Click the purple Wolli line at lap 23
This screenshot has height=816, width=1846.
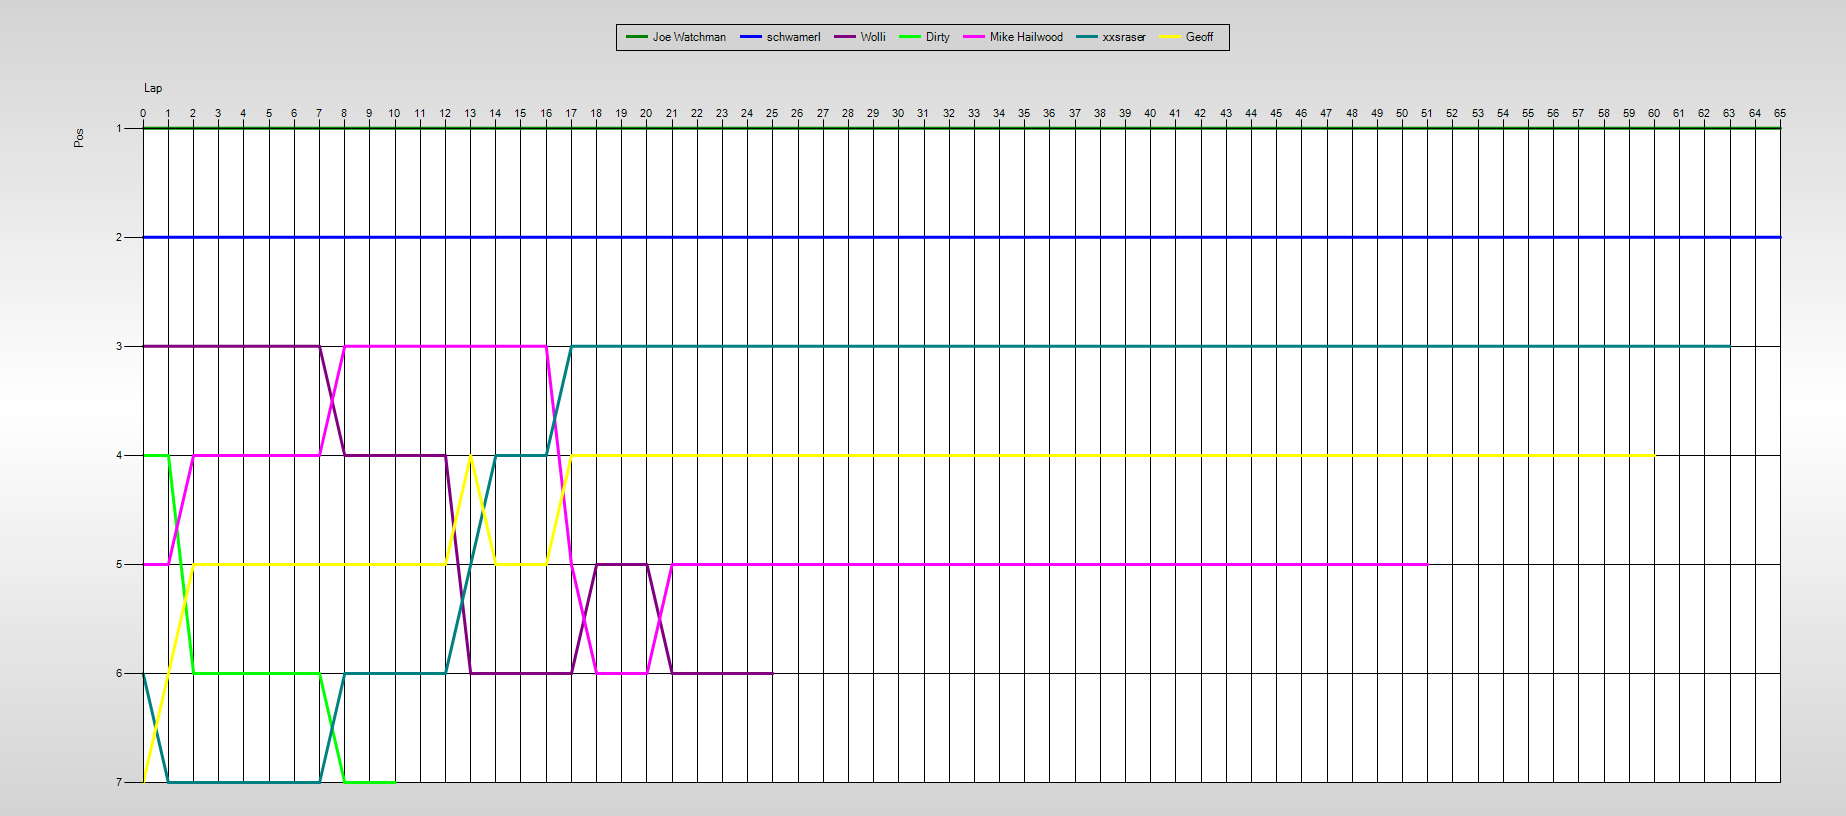coord(722,673)
